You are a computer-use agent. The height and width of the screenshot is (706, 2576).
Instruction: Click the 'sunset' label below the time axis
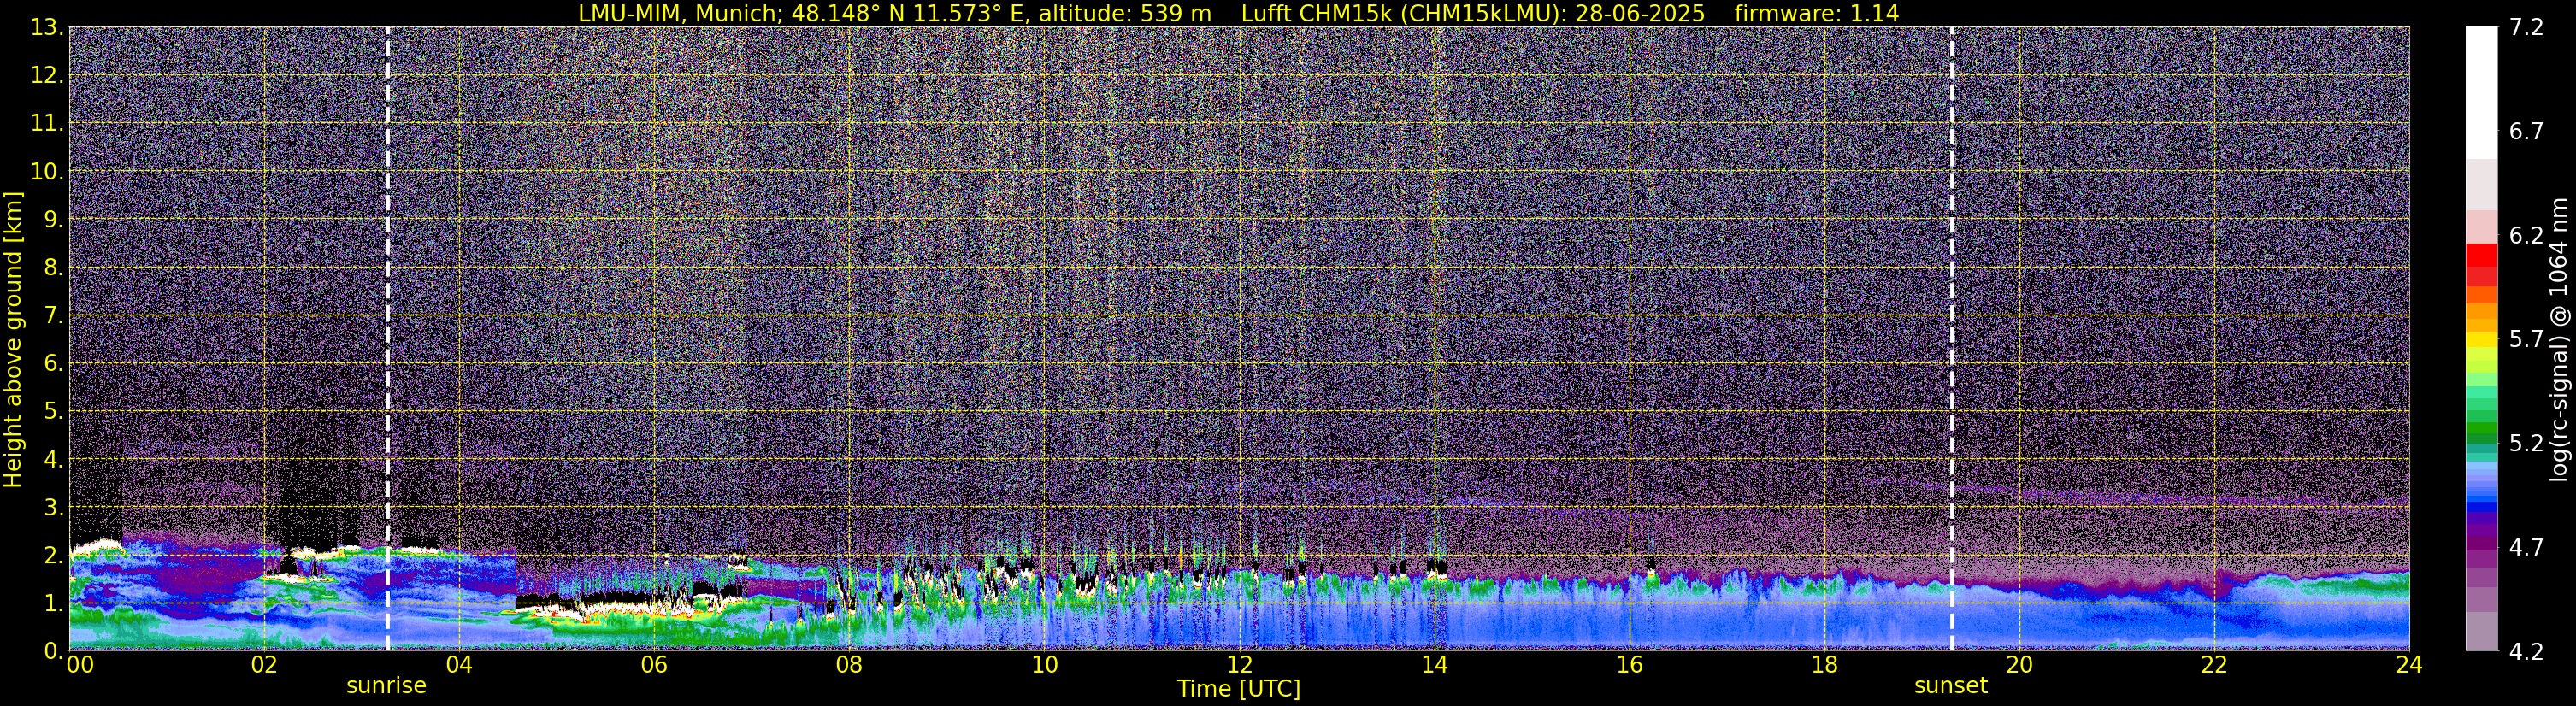[1951, 686]
